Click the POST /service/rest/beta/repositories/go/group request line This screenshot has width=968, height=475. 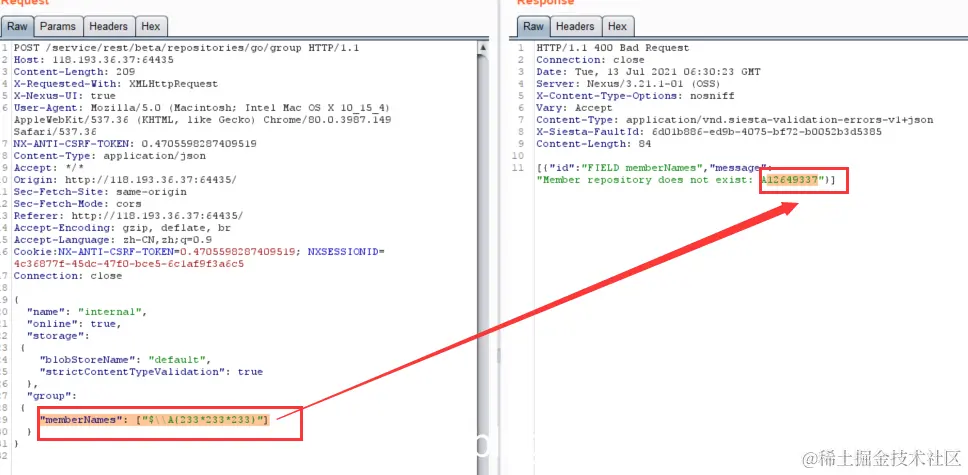186,48
